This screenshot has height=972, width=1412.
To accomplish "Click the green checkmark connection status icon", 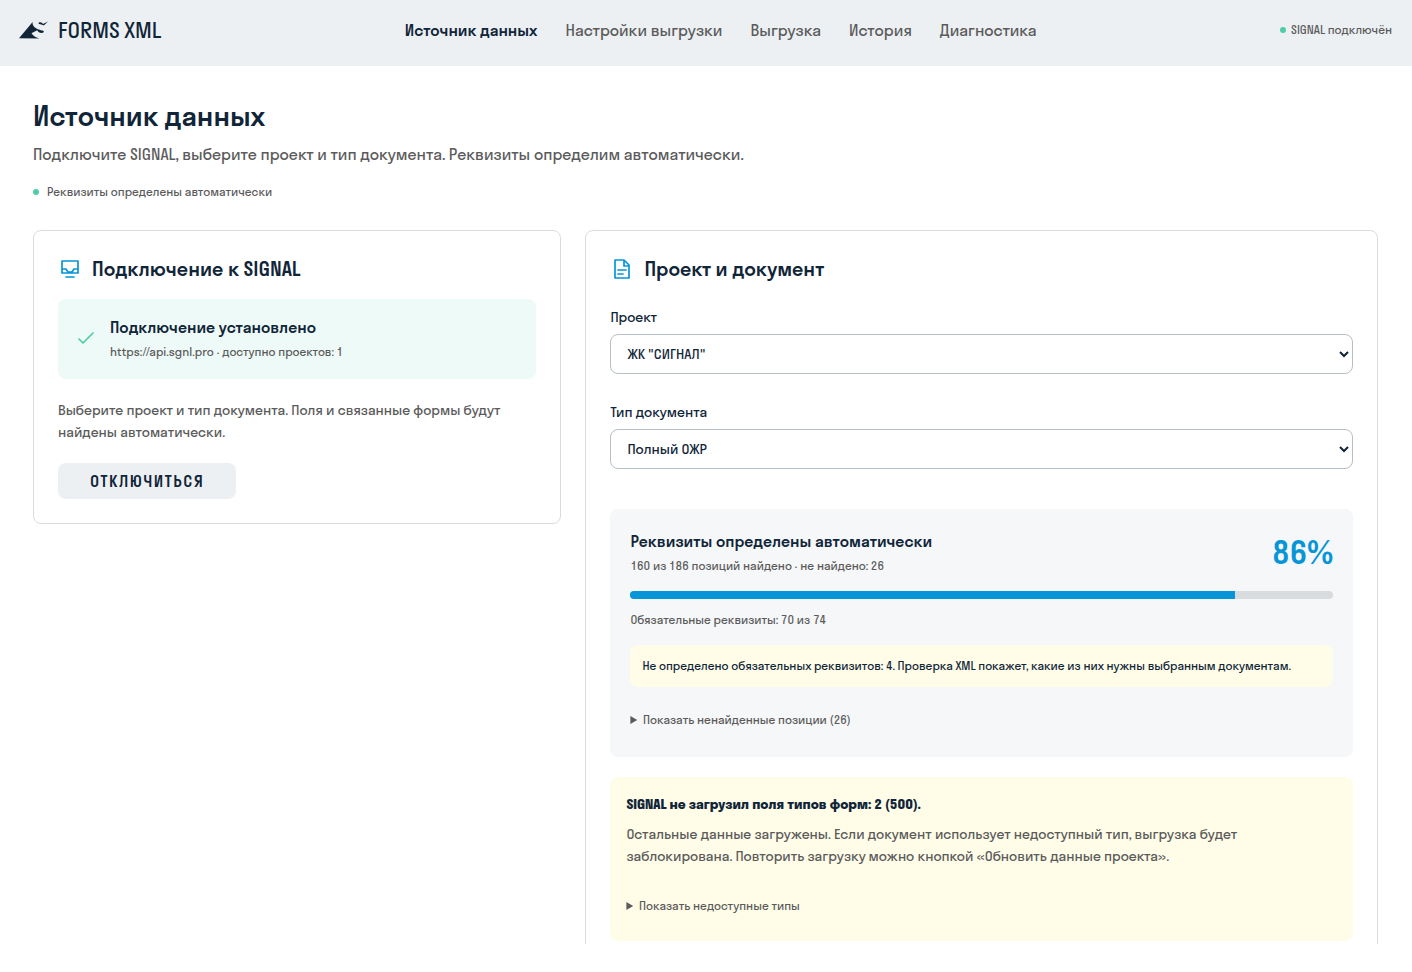I will (x=86, y=338).
